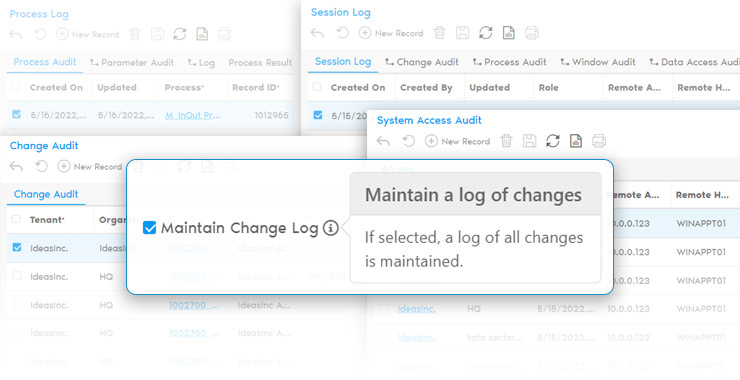Uncheck the Maintain Change Log checkbox
Screen dimensions: 740x380
click(x=150, y=228)
